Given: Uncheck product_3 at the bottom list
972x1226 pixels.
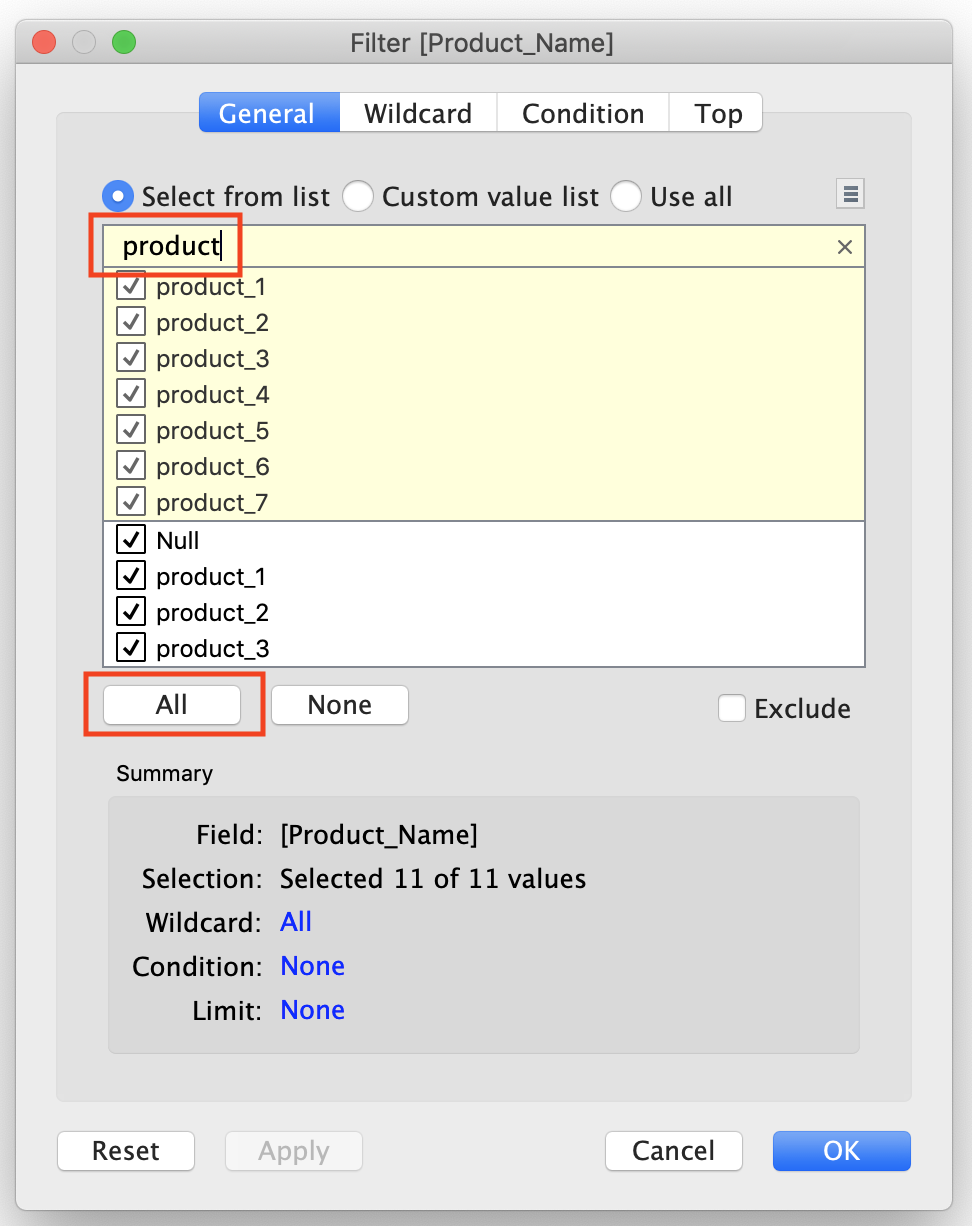Looking at the screenshot, I should [x=130, y=647].
